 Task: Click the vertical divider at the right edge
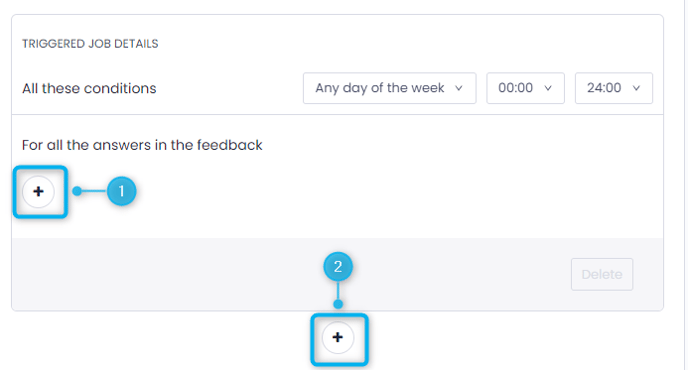684,185
